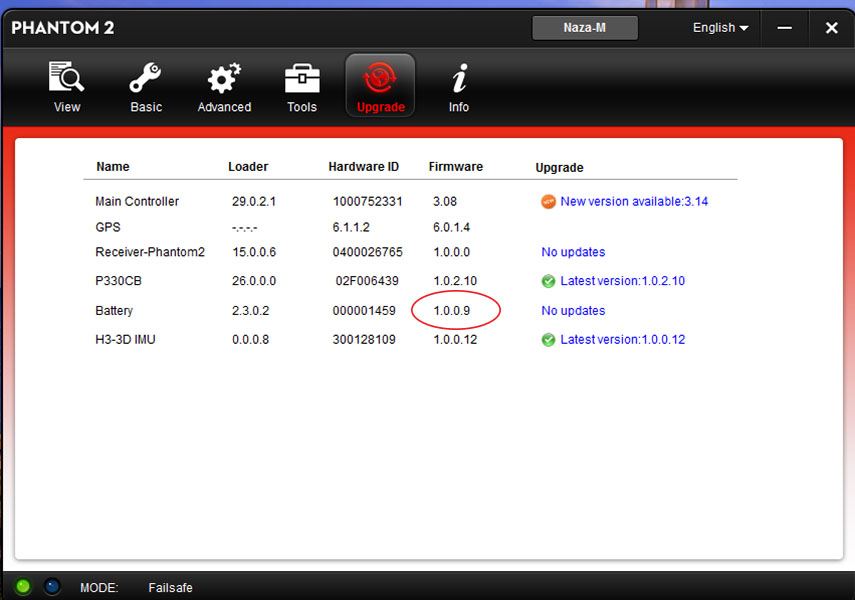The width and height of the screenshot is (855, 600).
Task: Click green check icon beside H3-3D IMU version
Action: coord(548,340)
